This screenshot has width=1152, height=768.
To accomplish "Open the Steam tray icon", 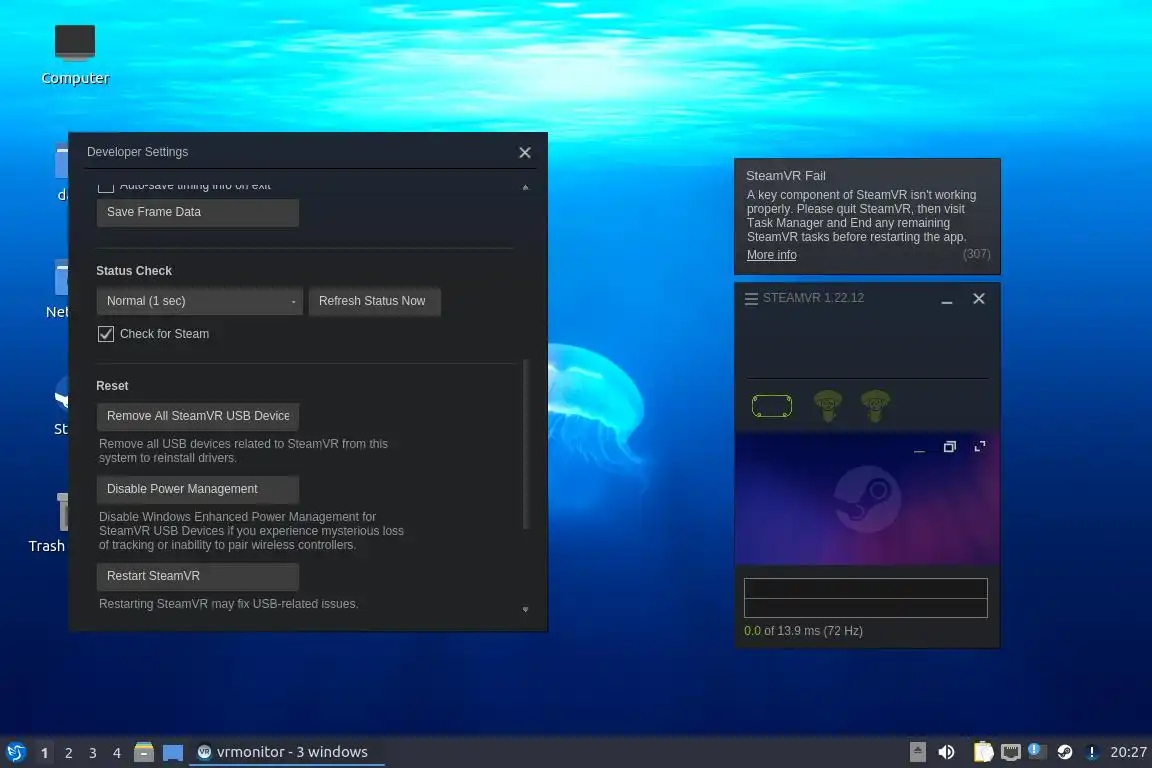I will pyautogui.click(x=1065, y=752).
